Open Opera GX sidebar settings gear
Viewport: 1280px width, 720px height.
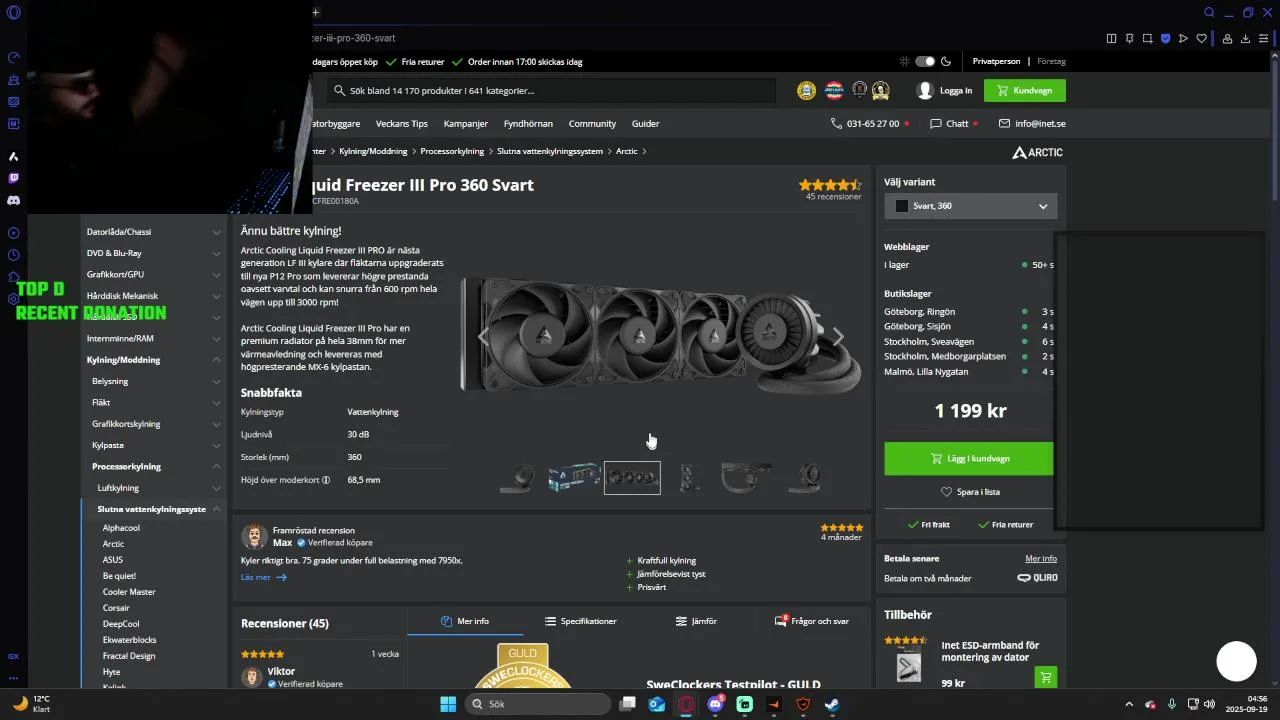(x=14, y=298)
